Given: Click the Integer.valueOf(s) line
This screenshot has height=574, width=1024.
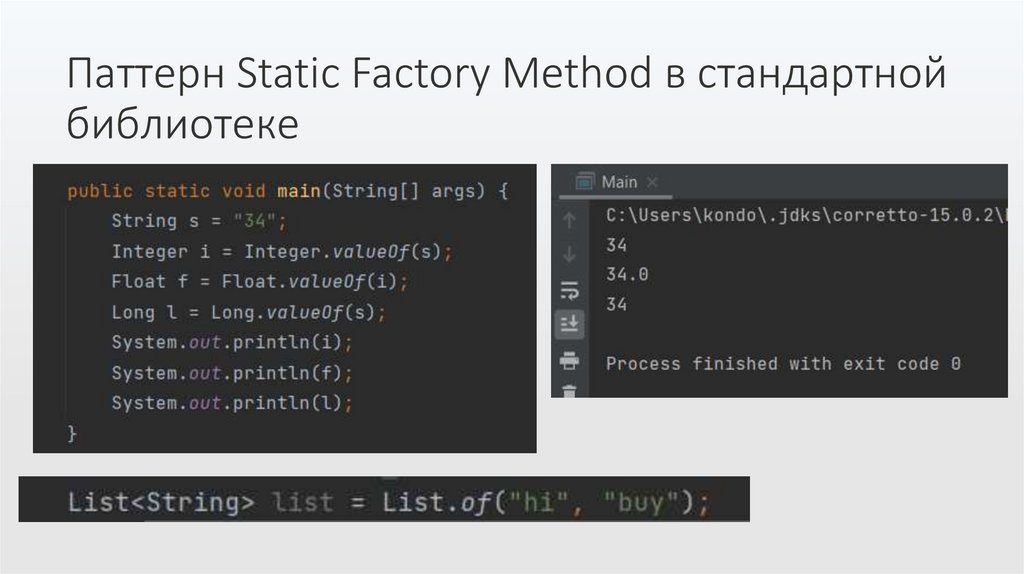Looking at the screenshot, I should tap(281, 251).
